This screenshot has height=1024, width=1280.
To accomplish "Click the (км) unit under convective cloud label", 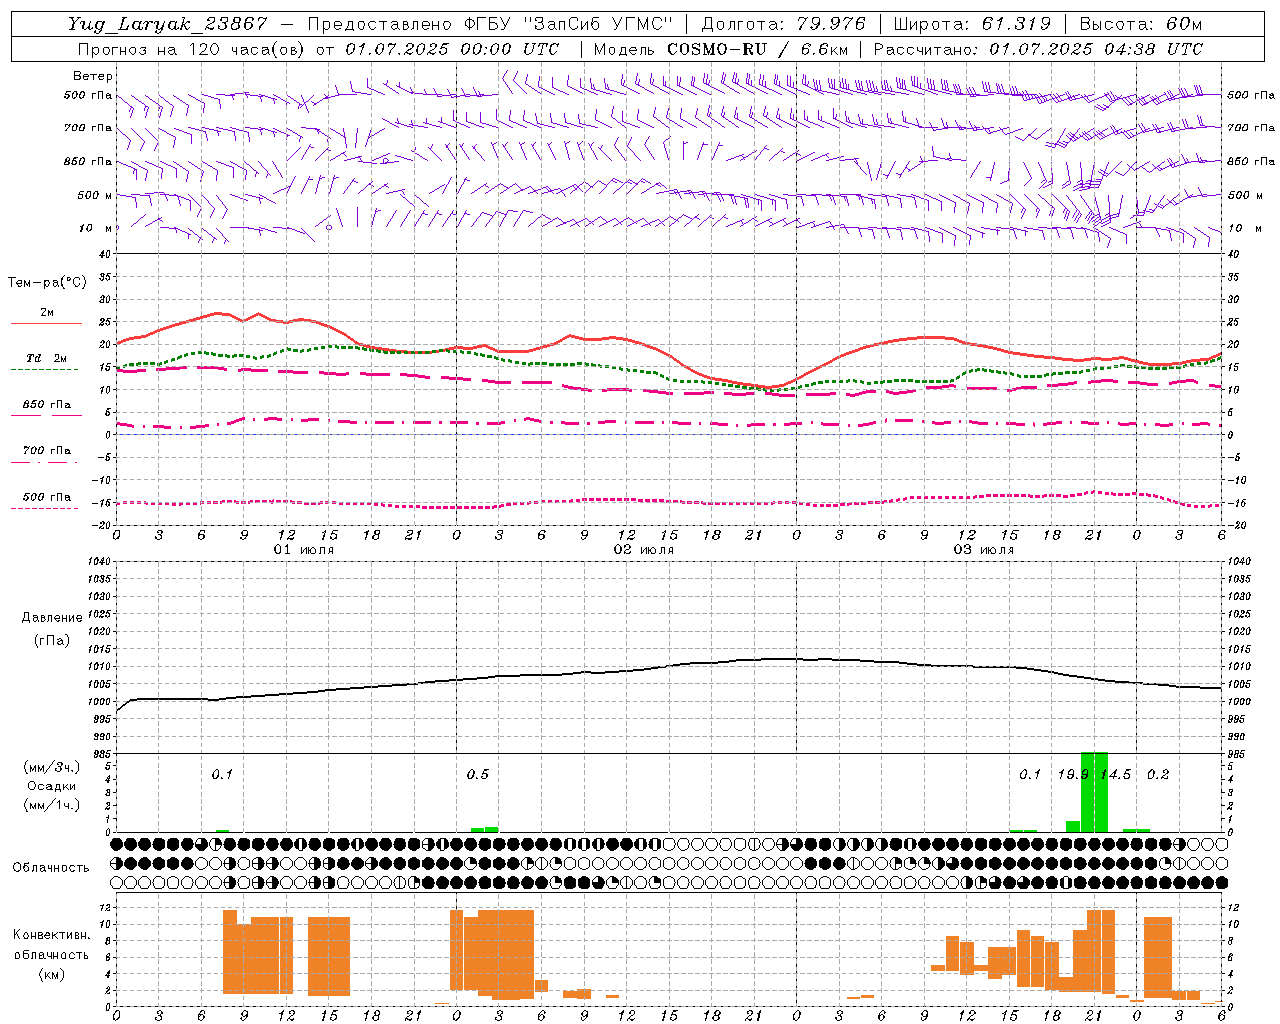I will tap(51, 974).
